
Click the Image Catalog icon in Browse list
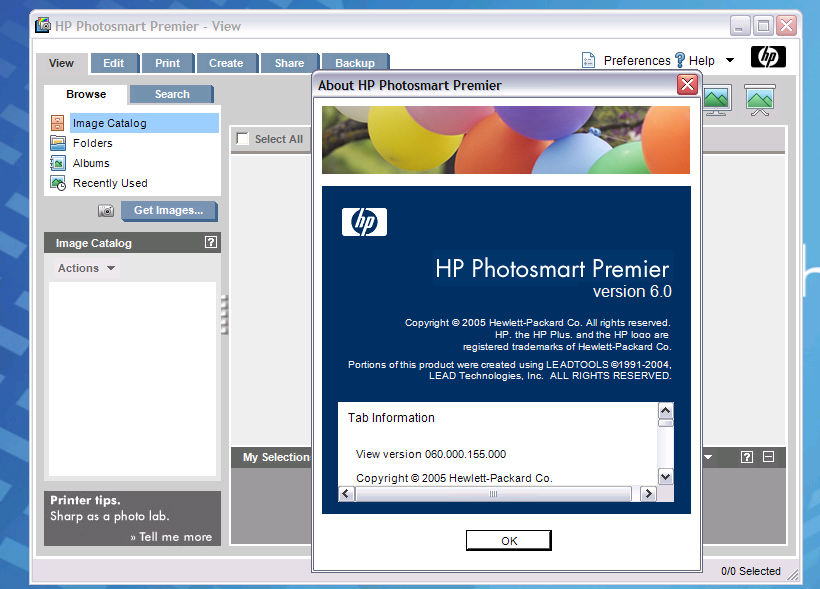point(58,123)
